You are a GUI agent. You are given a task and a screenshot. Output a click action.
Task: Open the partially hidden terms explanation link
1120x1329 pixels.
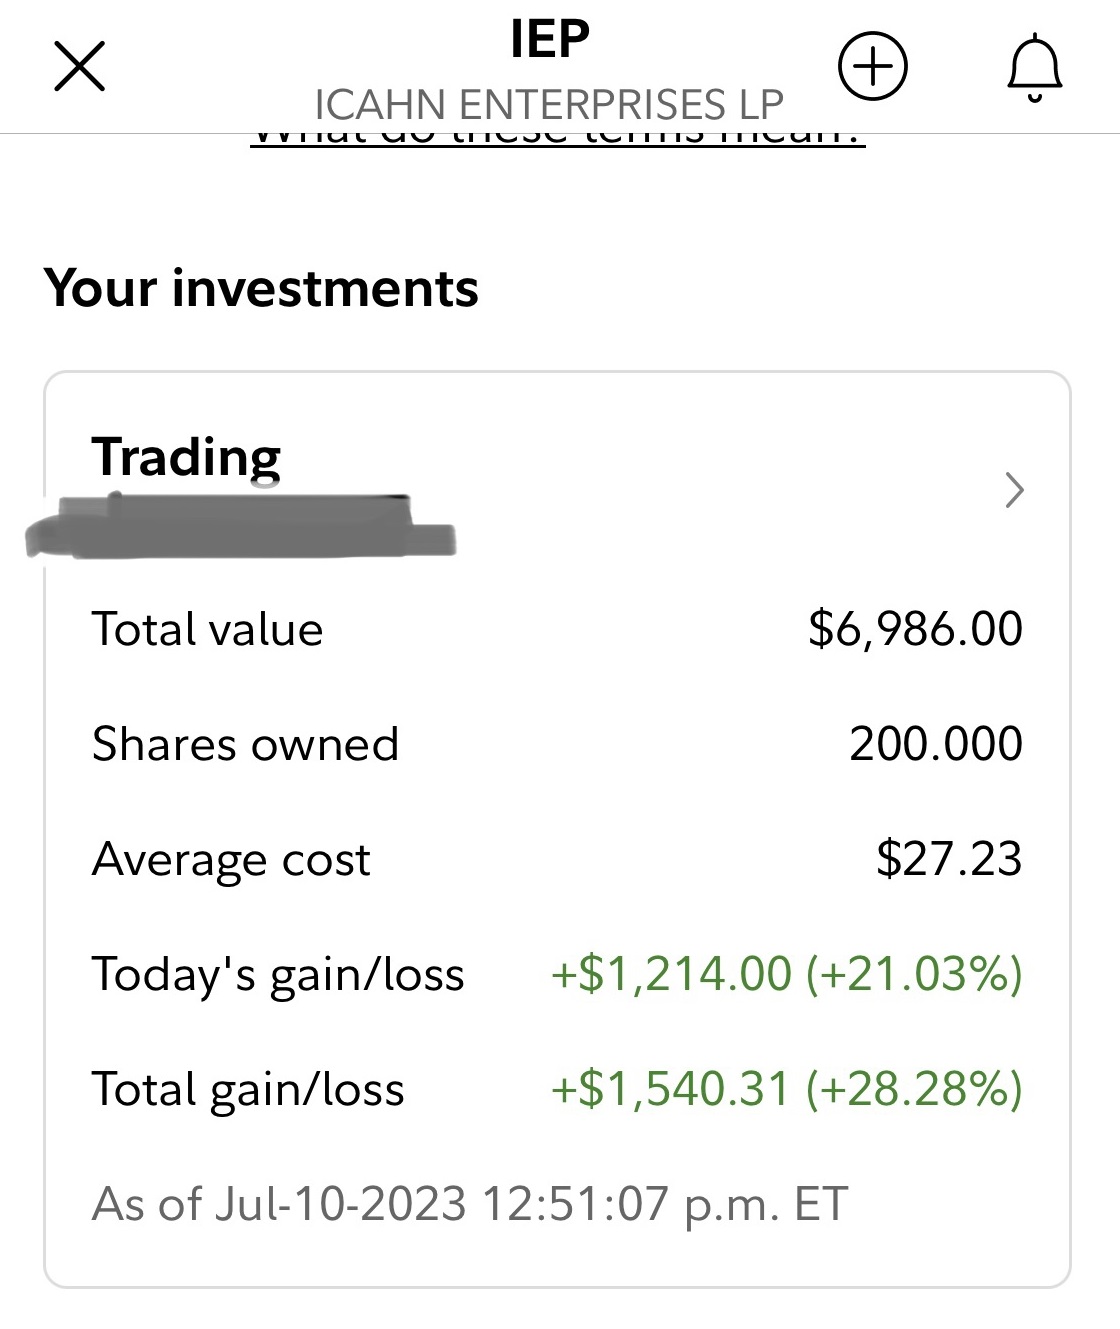(557, 139)
